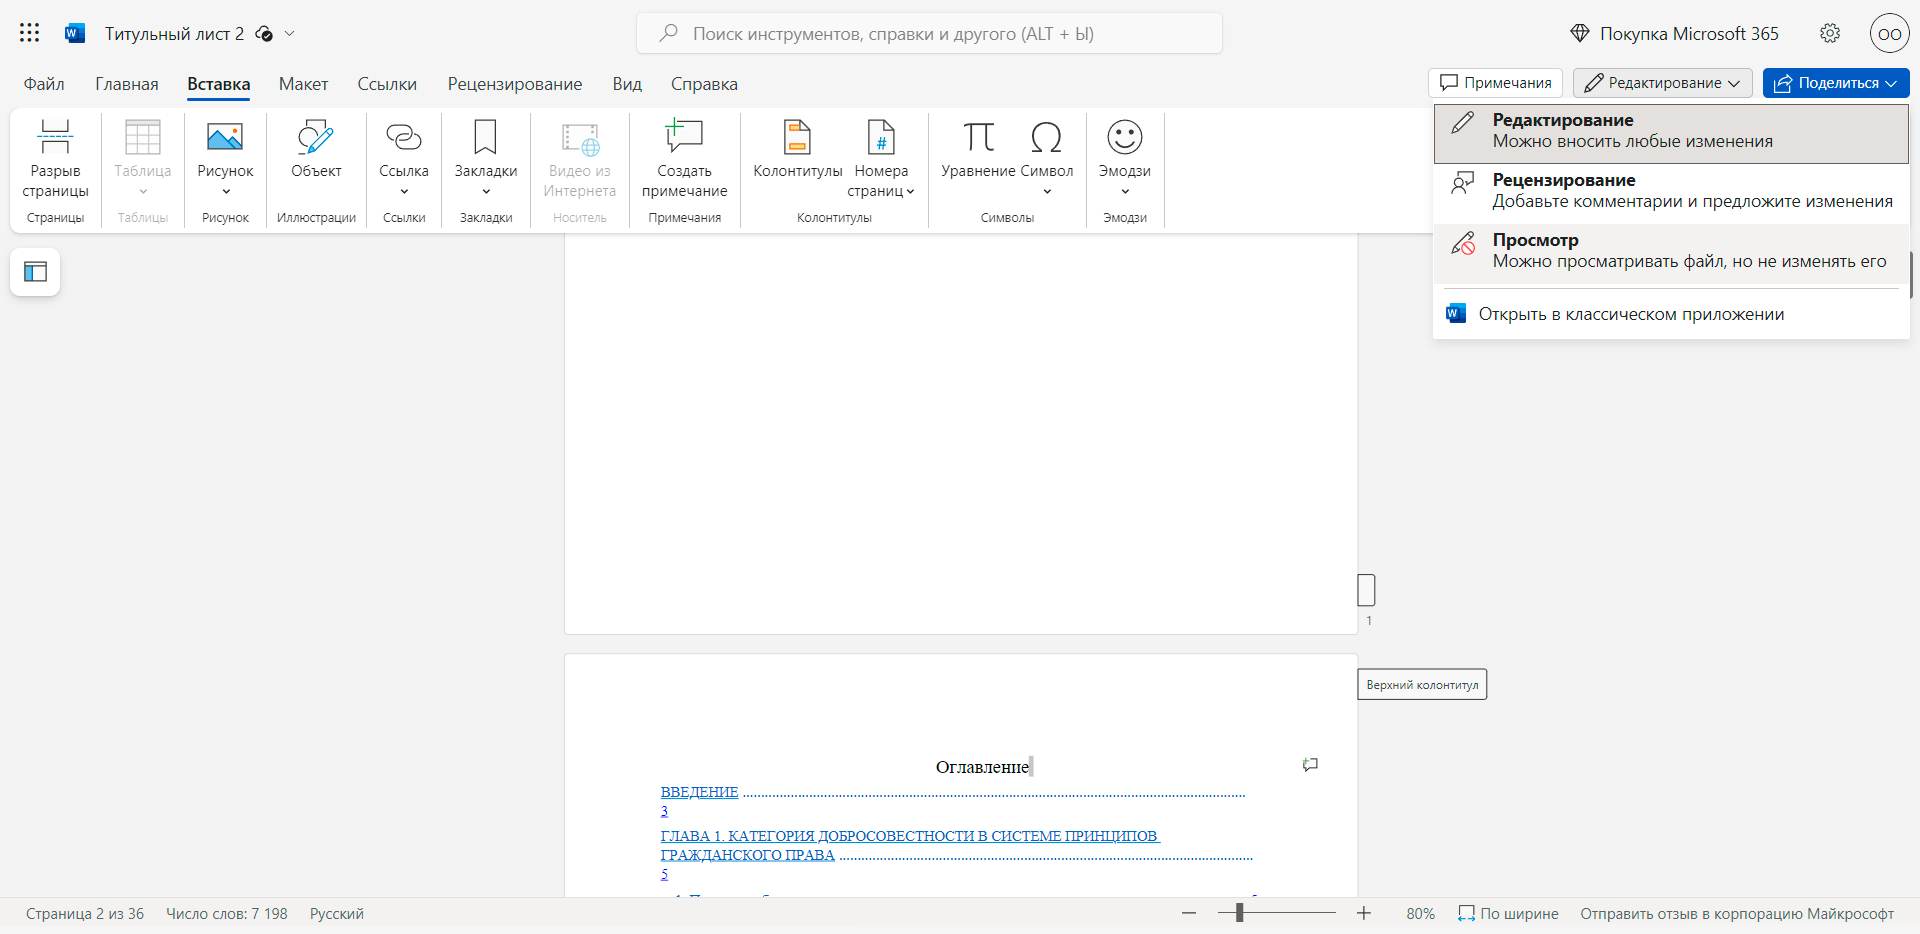
Task: Follow the ГЛАВА 1 contents link
Action: 909,845
